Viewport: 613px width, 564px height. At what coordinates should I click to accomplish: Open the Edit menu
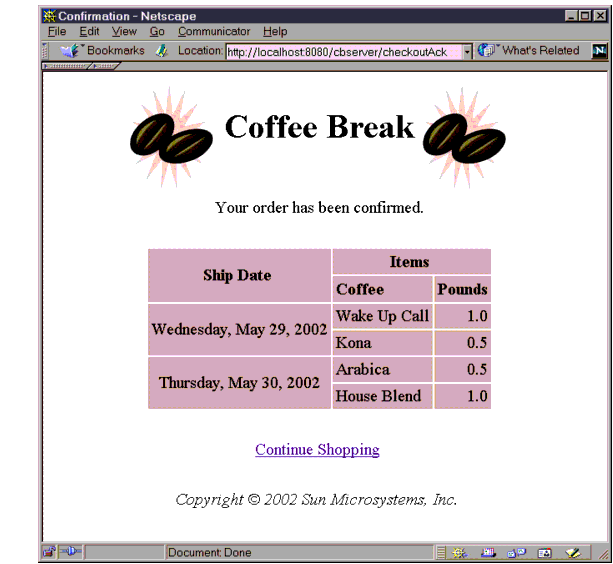tap(89, 31)
